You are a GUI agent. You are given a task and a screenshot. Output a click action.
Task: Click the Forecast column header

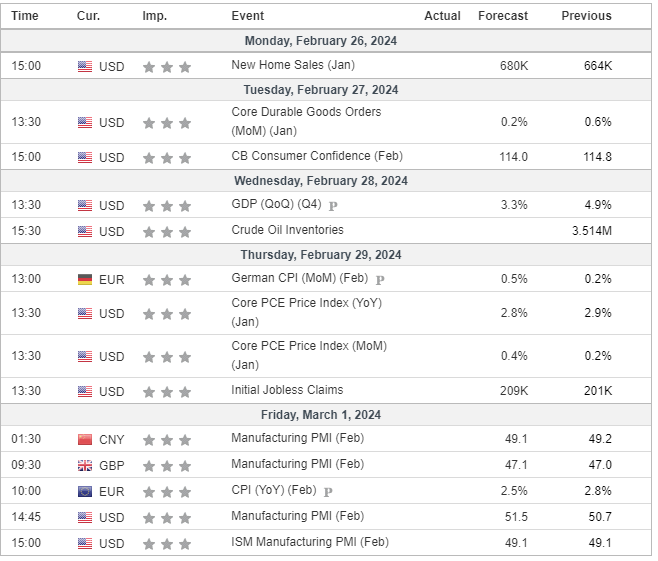(503, 15)
